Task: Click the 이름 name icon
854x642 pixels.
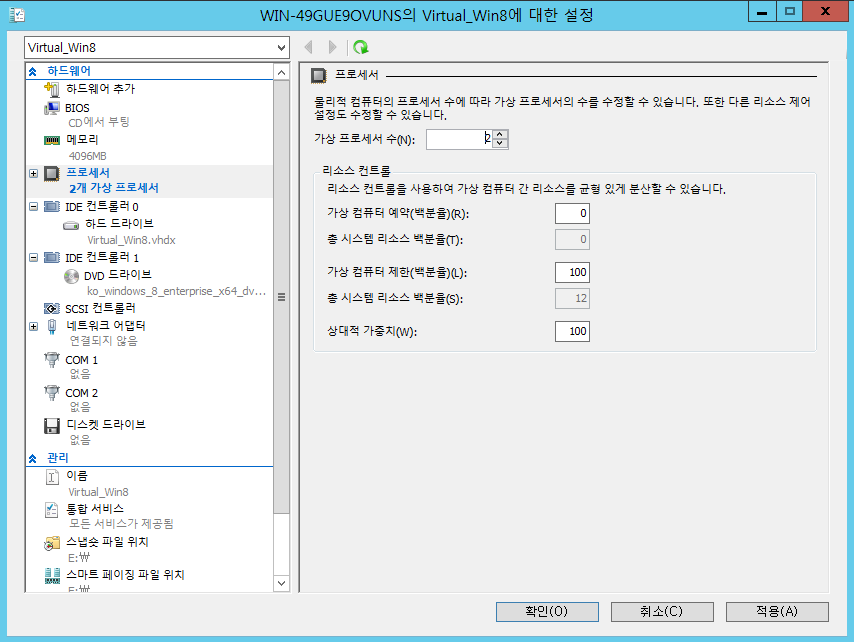Action: tap(52, 477)
